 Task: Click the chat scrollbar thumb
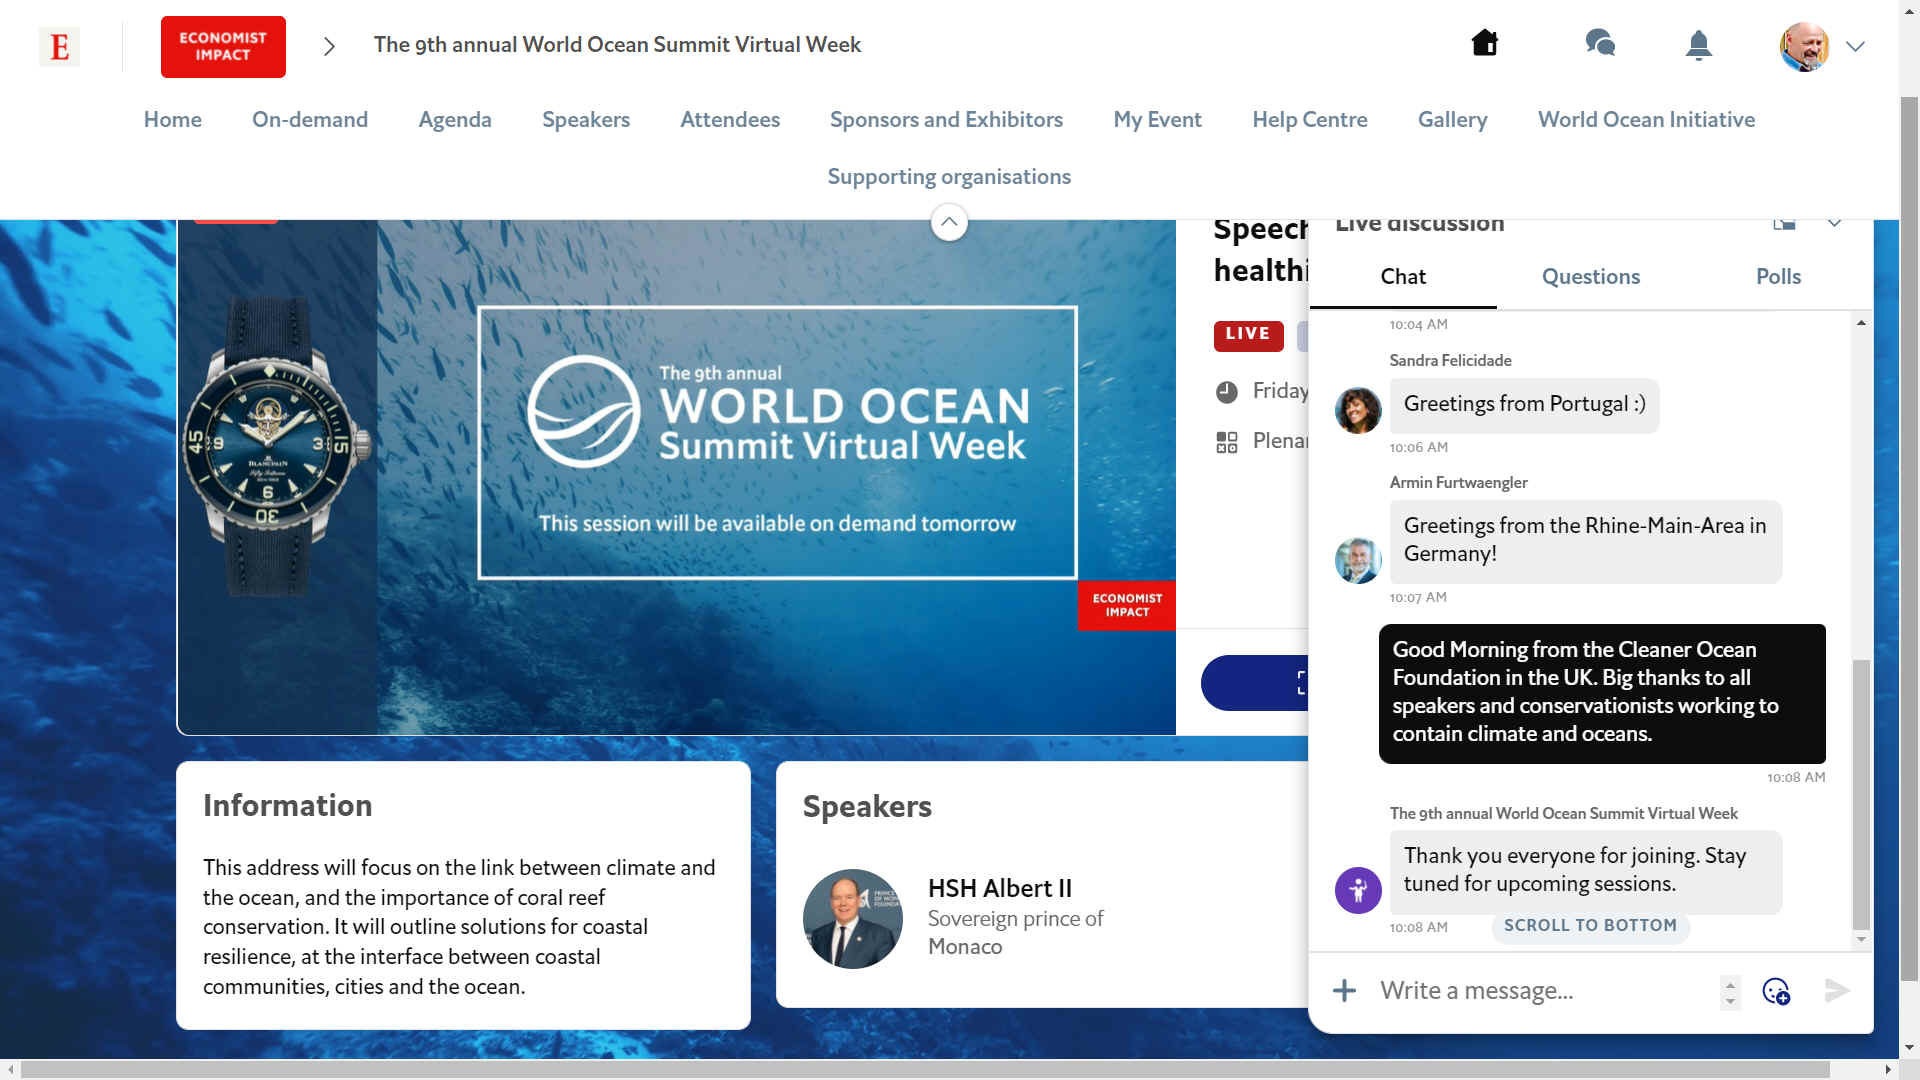[x=1861, y=795]
